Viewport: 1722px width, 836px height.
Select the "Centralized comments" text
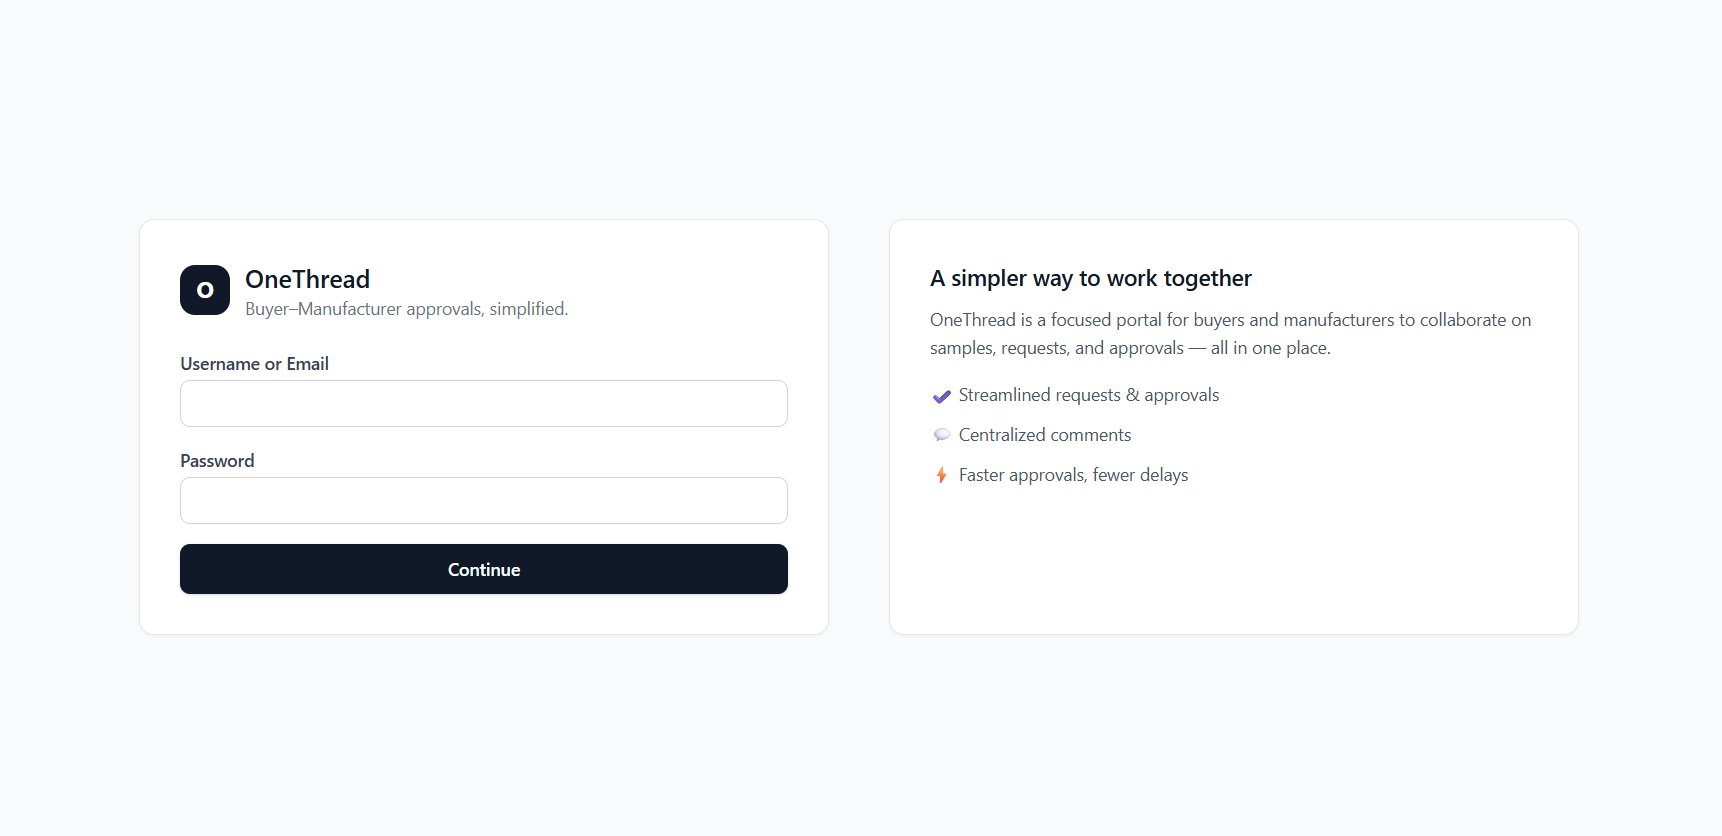pos(1044,435)
